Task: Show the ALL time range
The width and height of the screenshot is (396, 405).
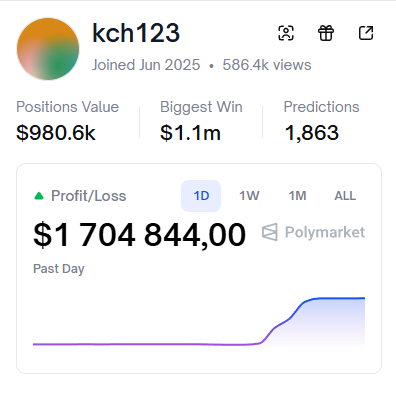Action: click(x=345, y=196)
